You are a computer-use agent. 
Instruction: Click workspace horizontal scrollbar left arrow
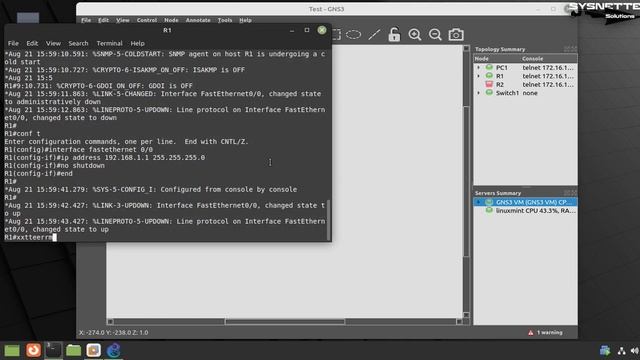click(x=110, y=322)
